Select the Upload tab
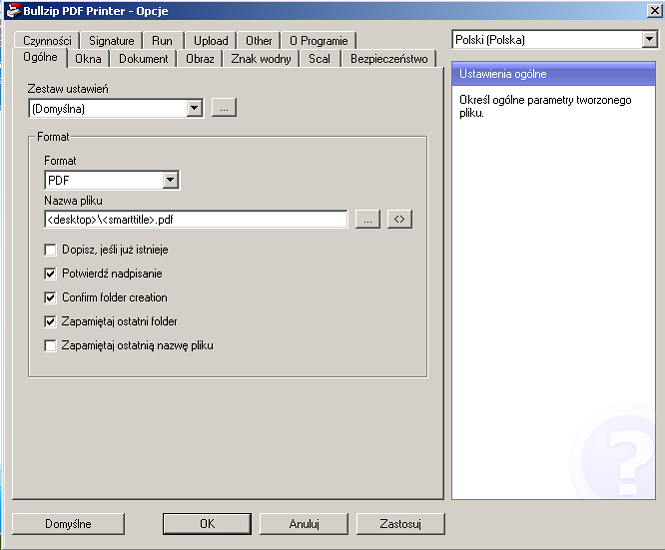This screenshot has height=550, width=665. [211, 41]
